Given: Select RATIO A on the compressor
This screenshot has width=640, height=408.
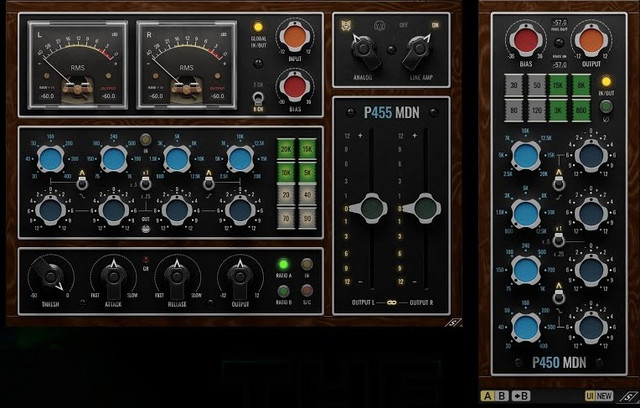Looking at the screenshot, I should [x=283, y=264].
